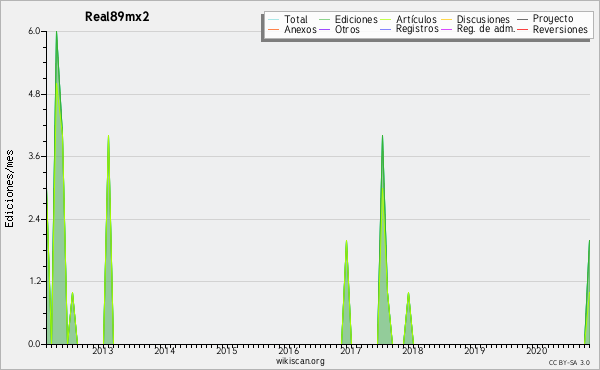This screenshot has height=370, width=600.
Task: Click the 3.6 y-axis value
Action: pyautogui.click(x=34, y=156)
